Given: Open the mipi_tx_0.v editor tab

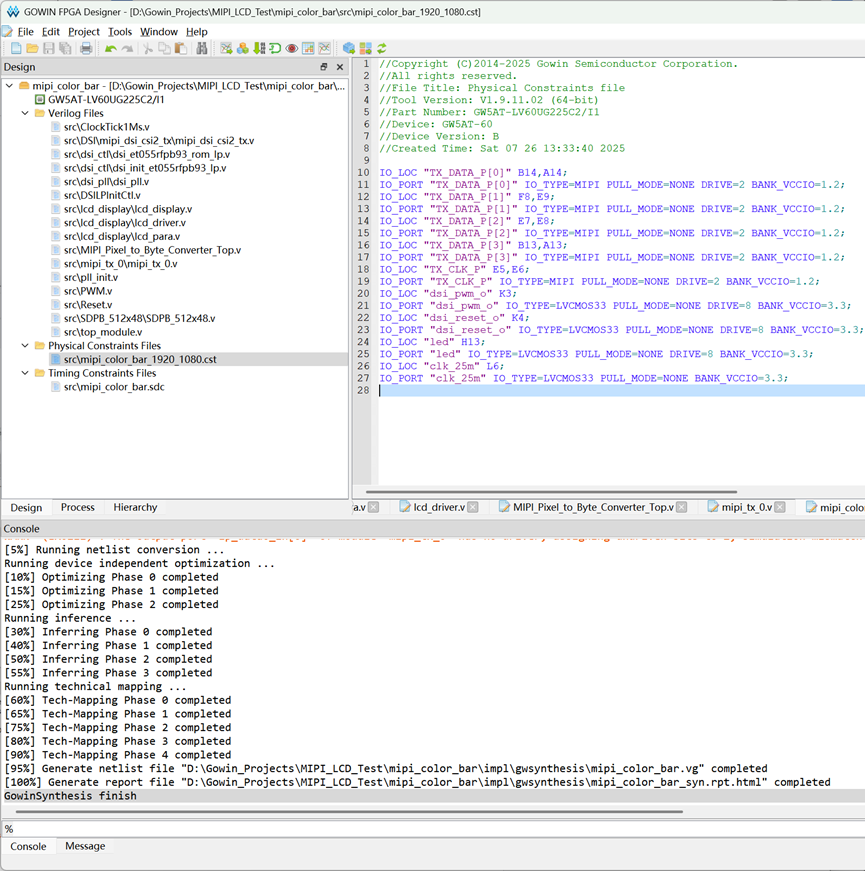Looking at the screenshot, I should click(746, 507).
